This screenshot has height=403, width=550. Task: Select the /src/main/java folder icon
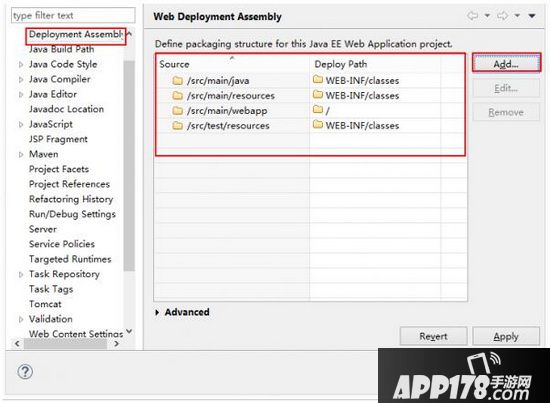(177, 81)
